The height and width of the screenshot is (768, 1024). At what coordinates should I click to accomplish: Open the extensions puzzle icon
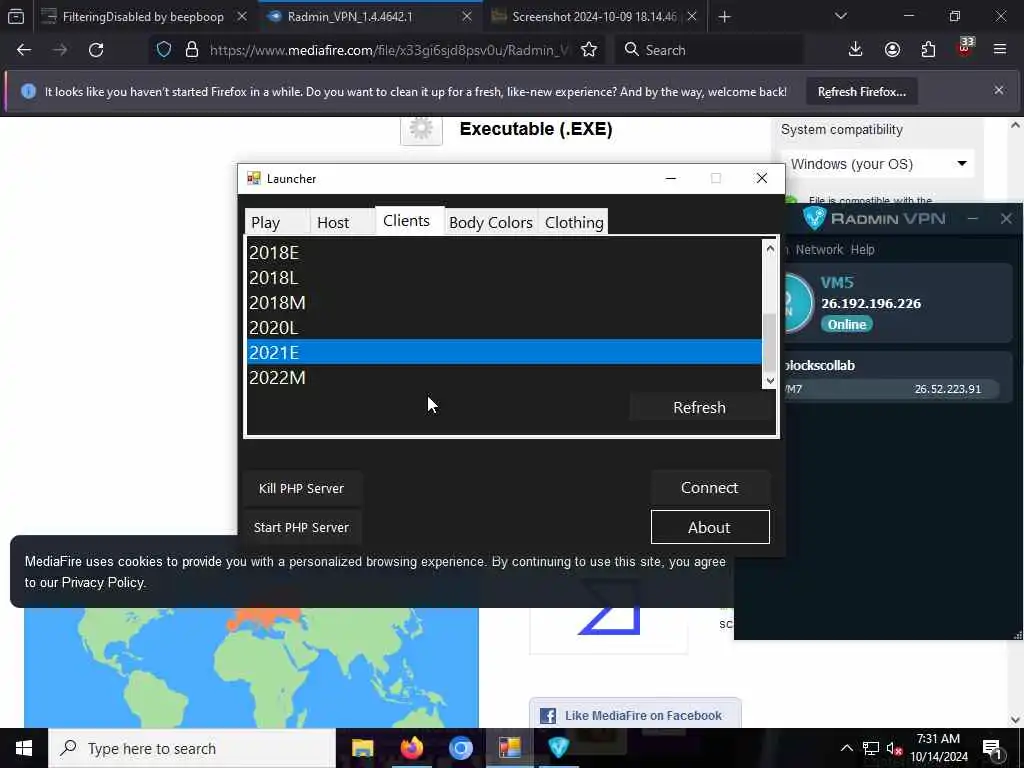tap(928, 50)
